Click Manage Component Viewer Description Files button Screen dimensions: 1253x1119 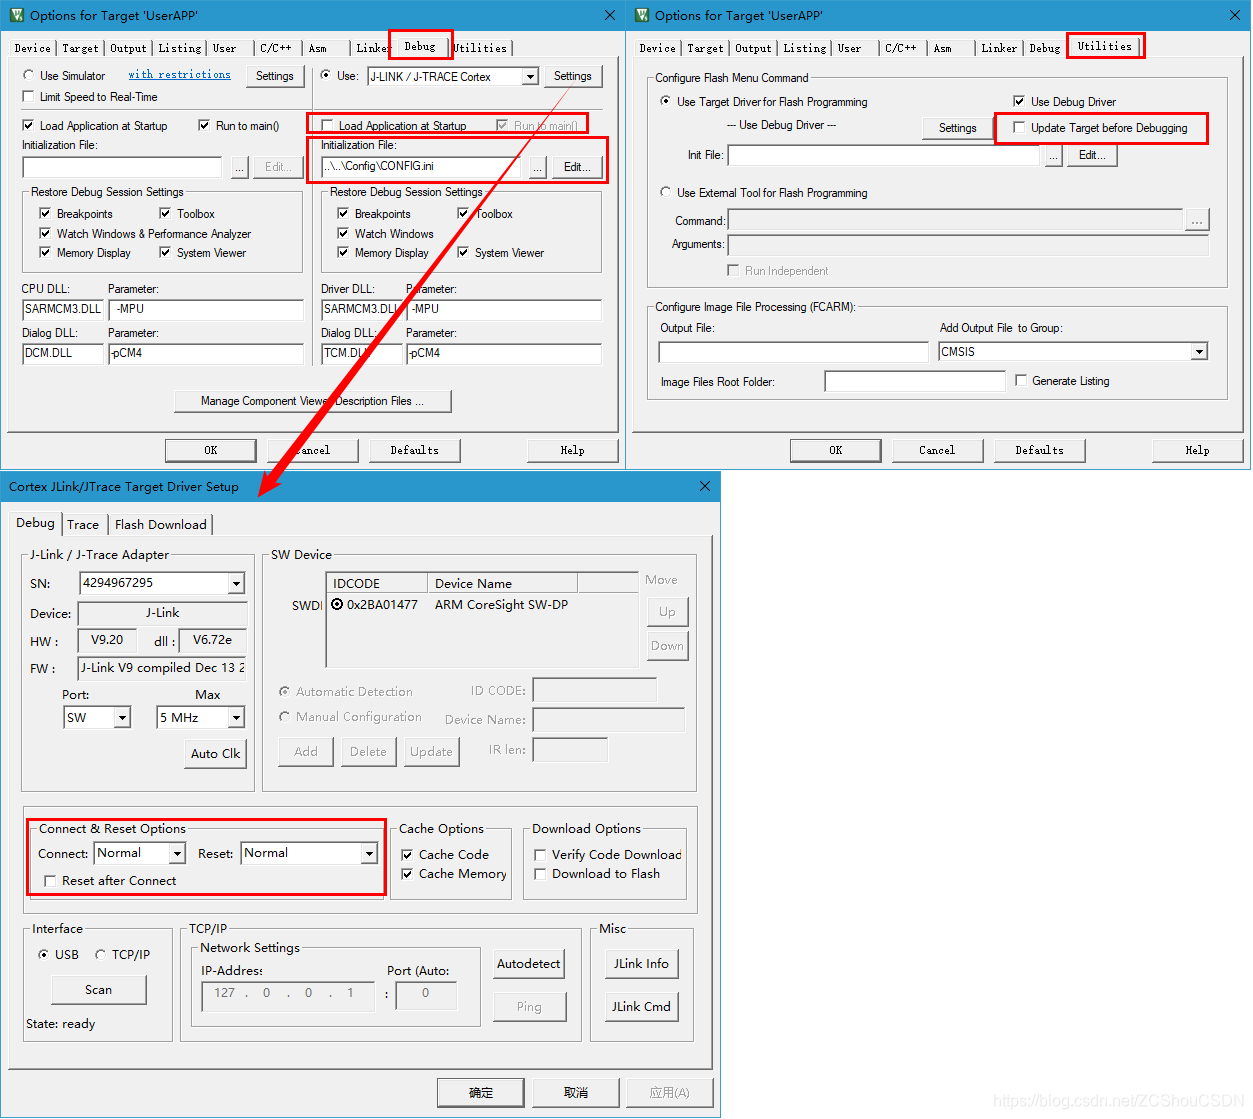(x=312, y=401)
